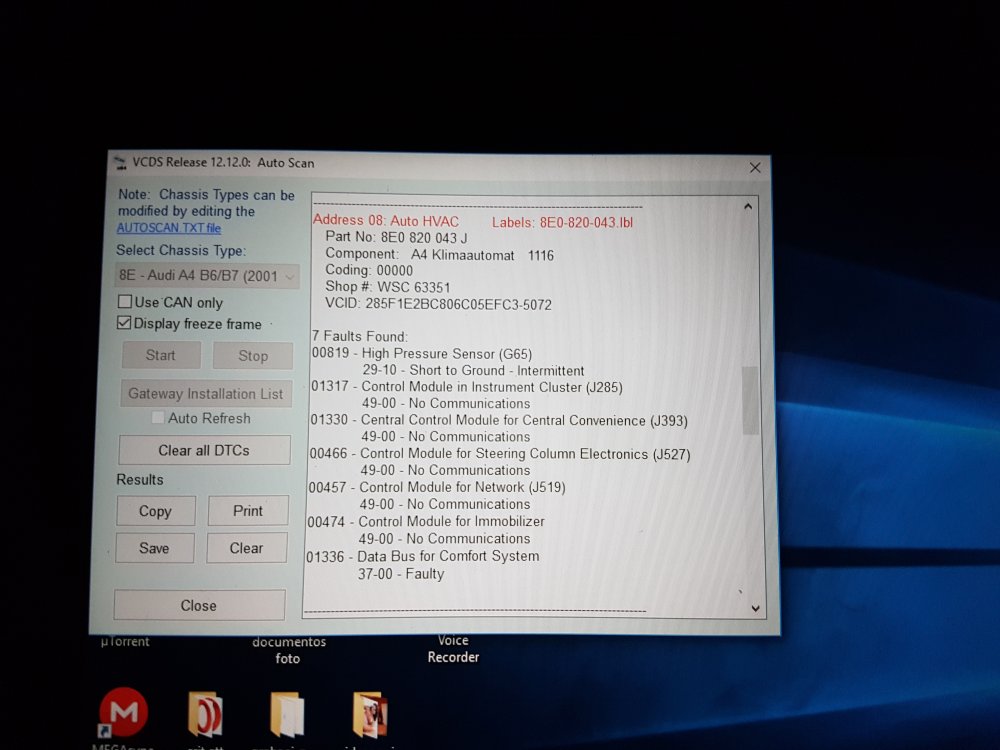Open the AUTOSCAN.TXT file link
The height and width of the screenshot is (750, 1000).
pyautogui.click(x=168, y=228)
